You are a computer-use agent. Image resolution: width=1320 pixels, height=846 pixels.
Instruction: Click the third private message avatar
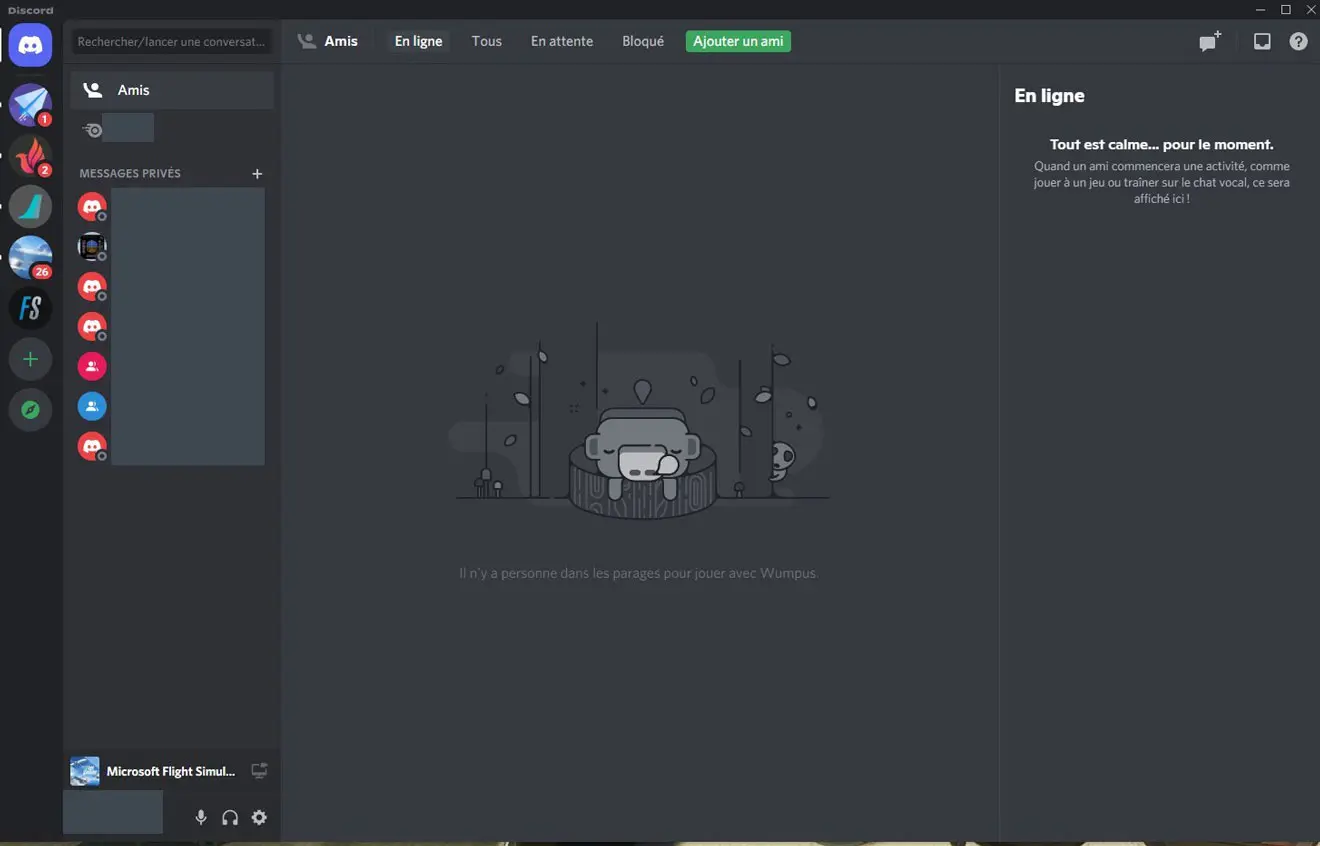pos(92,287)
